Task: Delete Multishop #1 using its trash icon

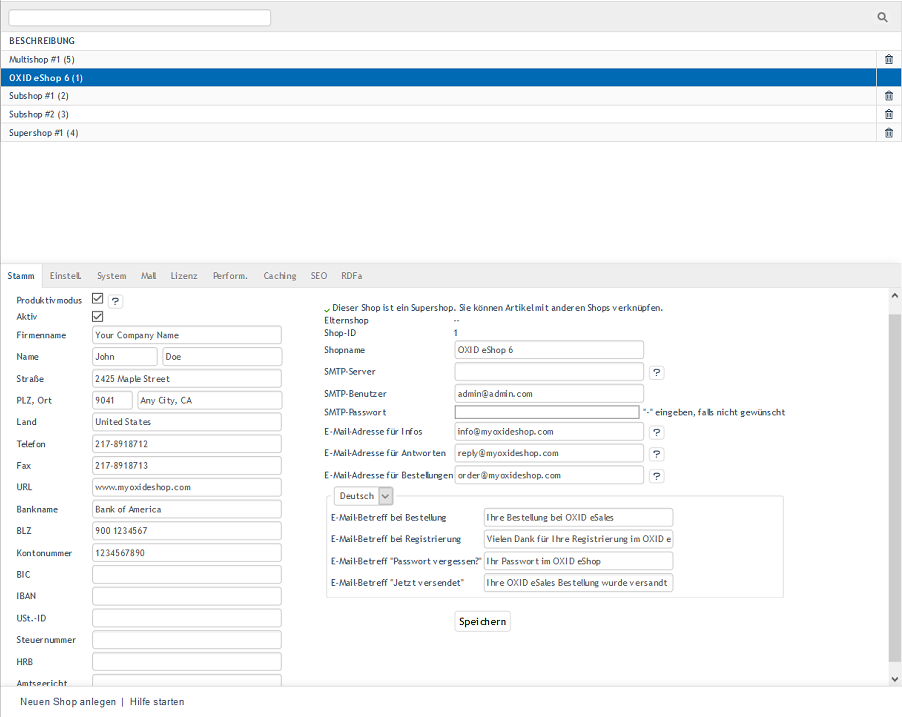Action: (889, 60)
